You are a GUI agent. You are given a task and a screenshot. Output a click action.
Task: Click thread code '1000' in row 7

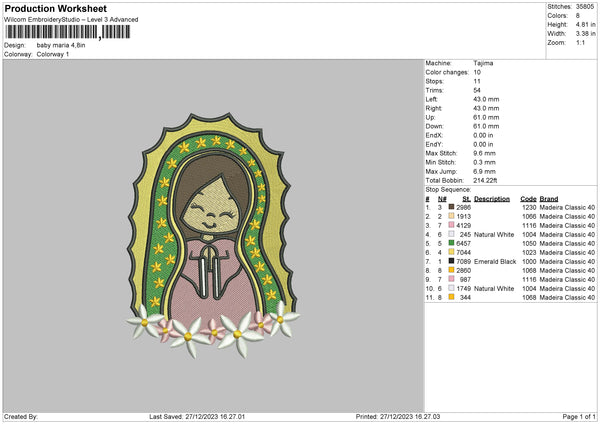coord(529,261)
